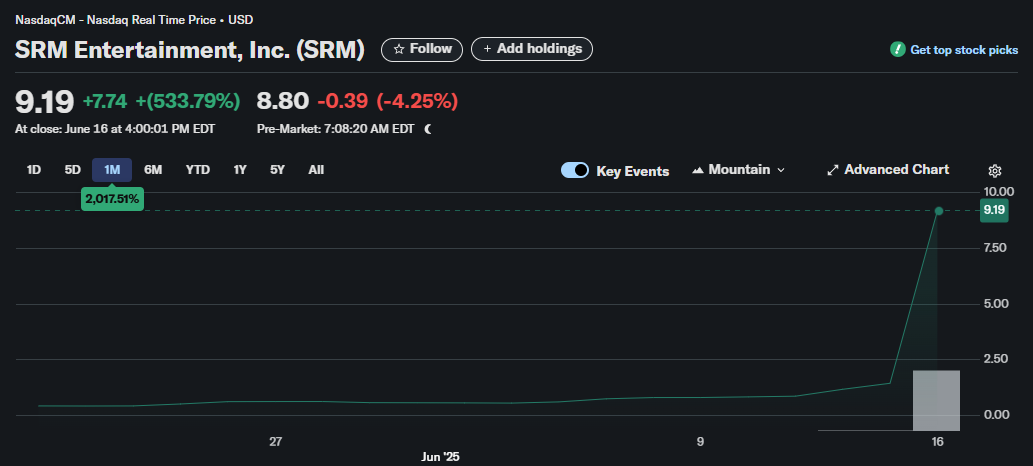The height and width of the screenshot is (466, 1033).
Task: Click the pre-market moon icon
Action: click(x=428, y=129)
